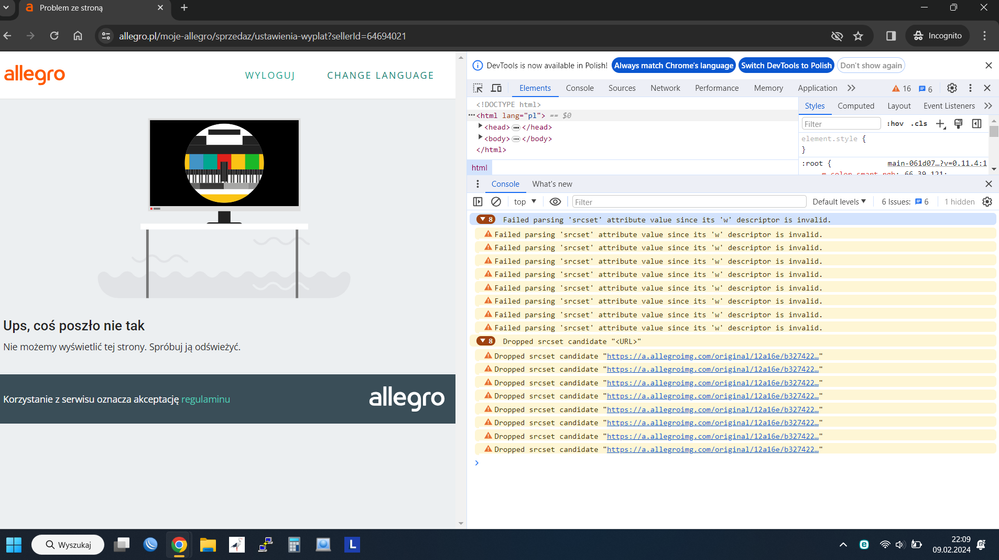Reload the page with refresh icon
Viewport: 999px width, 560px height.
point(54,36)
